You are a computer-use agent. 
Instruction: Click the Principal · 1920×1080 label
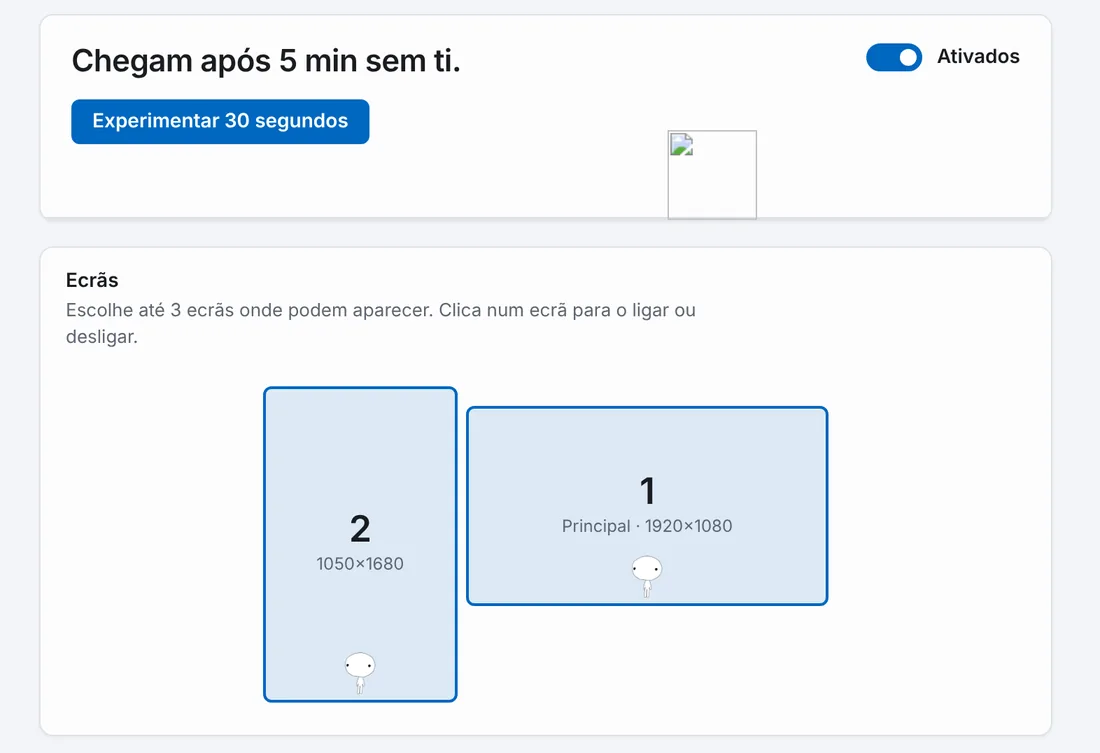click(x=647, y=526)
